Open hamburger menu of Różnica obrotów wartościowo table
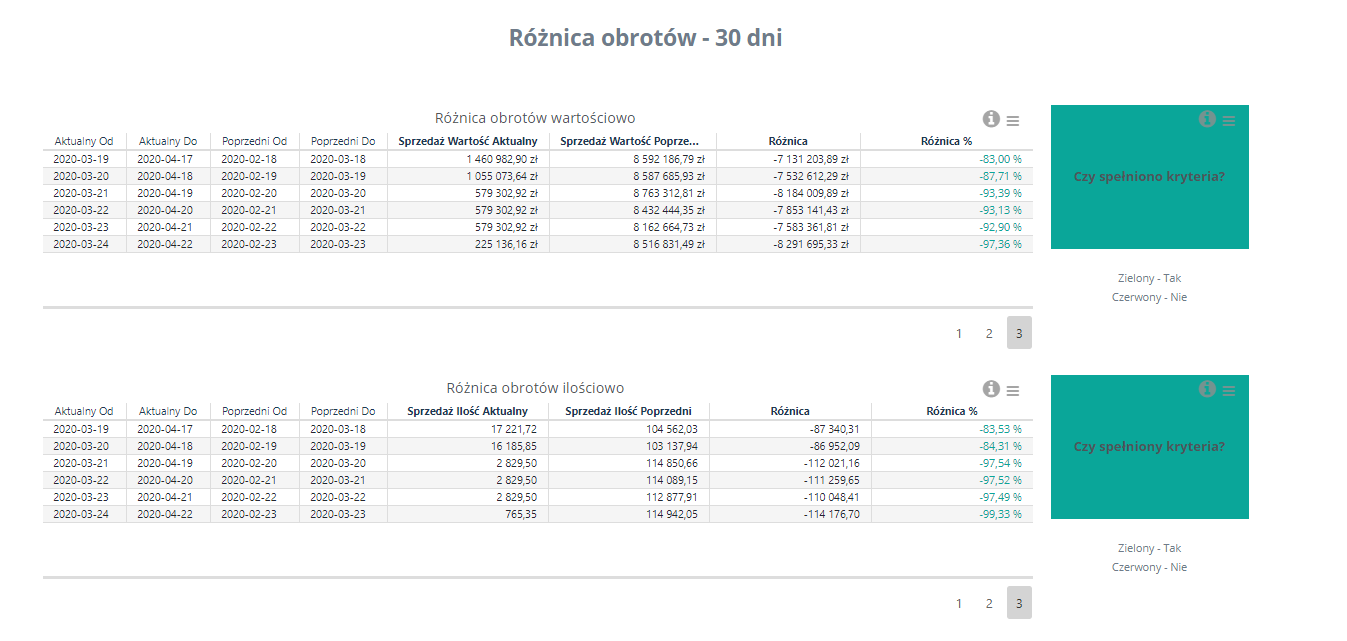Viewport: 1347px width, 641px height. [x=1013, y=120]
